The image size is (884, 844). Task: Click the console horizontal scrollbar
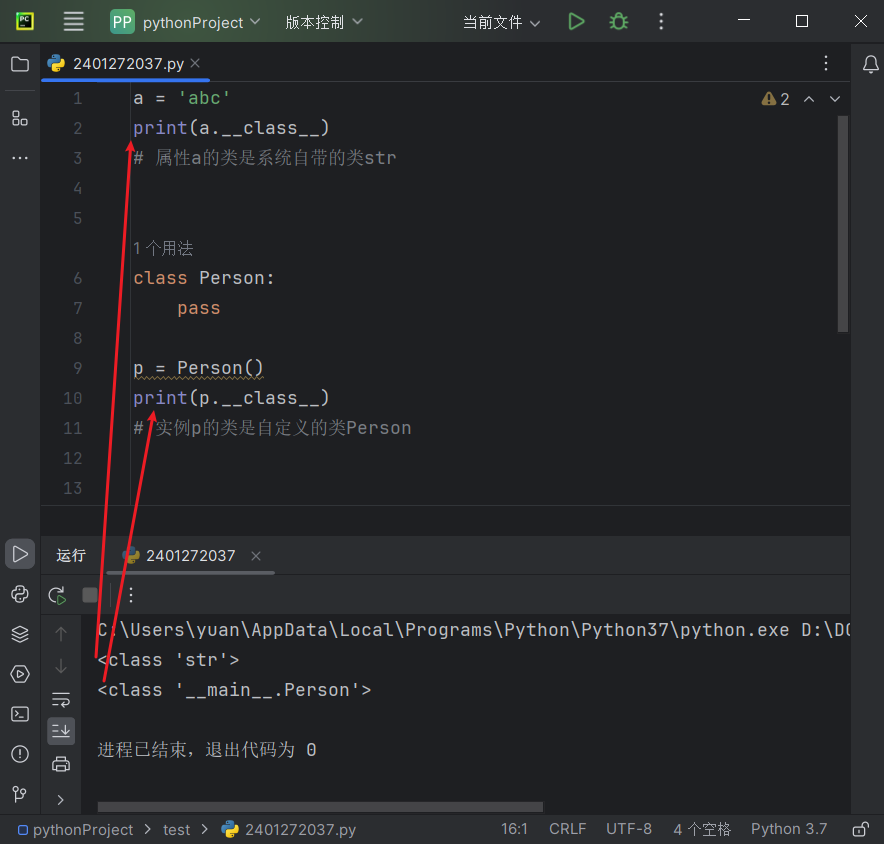coord(320,807)
